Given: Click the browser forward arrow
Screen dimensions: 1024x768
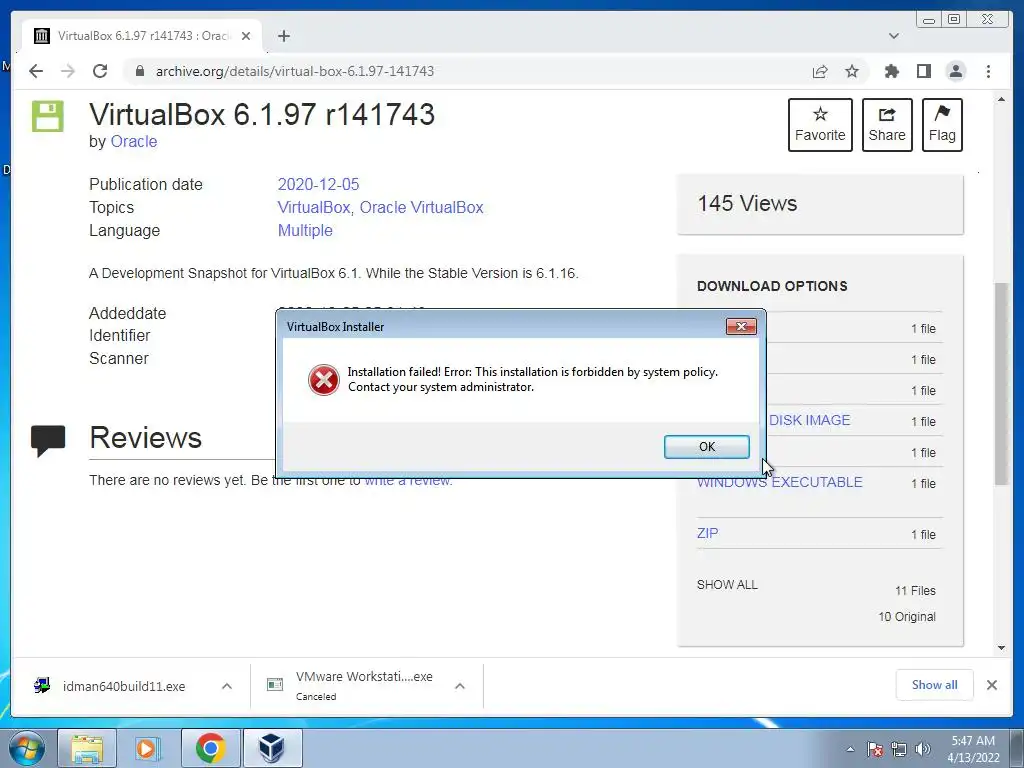Looking at the screenshot, I should (68, 71).
